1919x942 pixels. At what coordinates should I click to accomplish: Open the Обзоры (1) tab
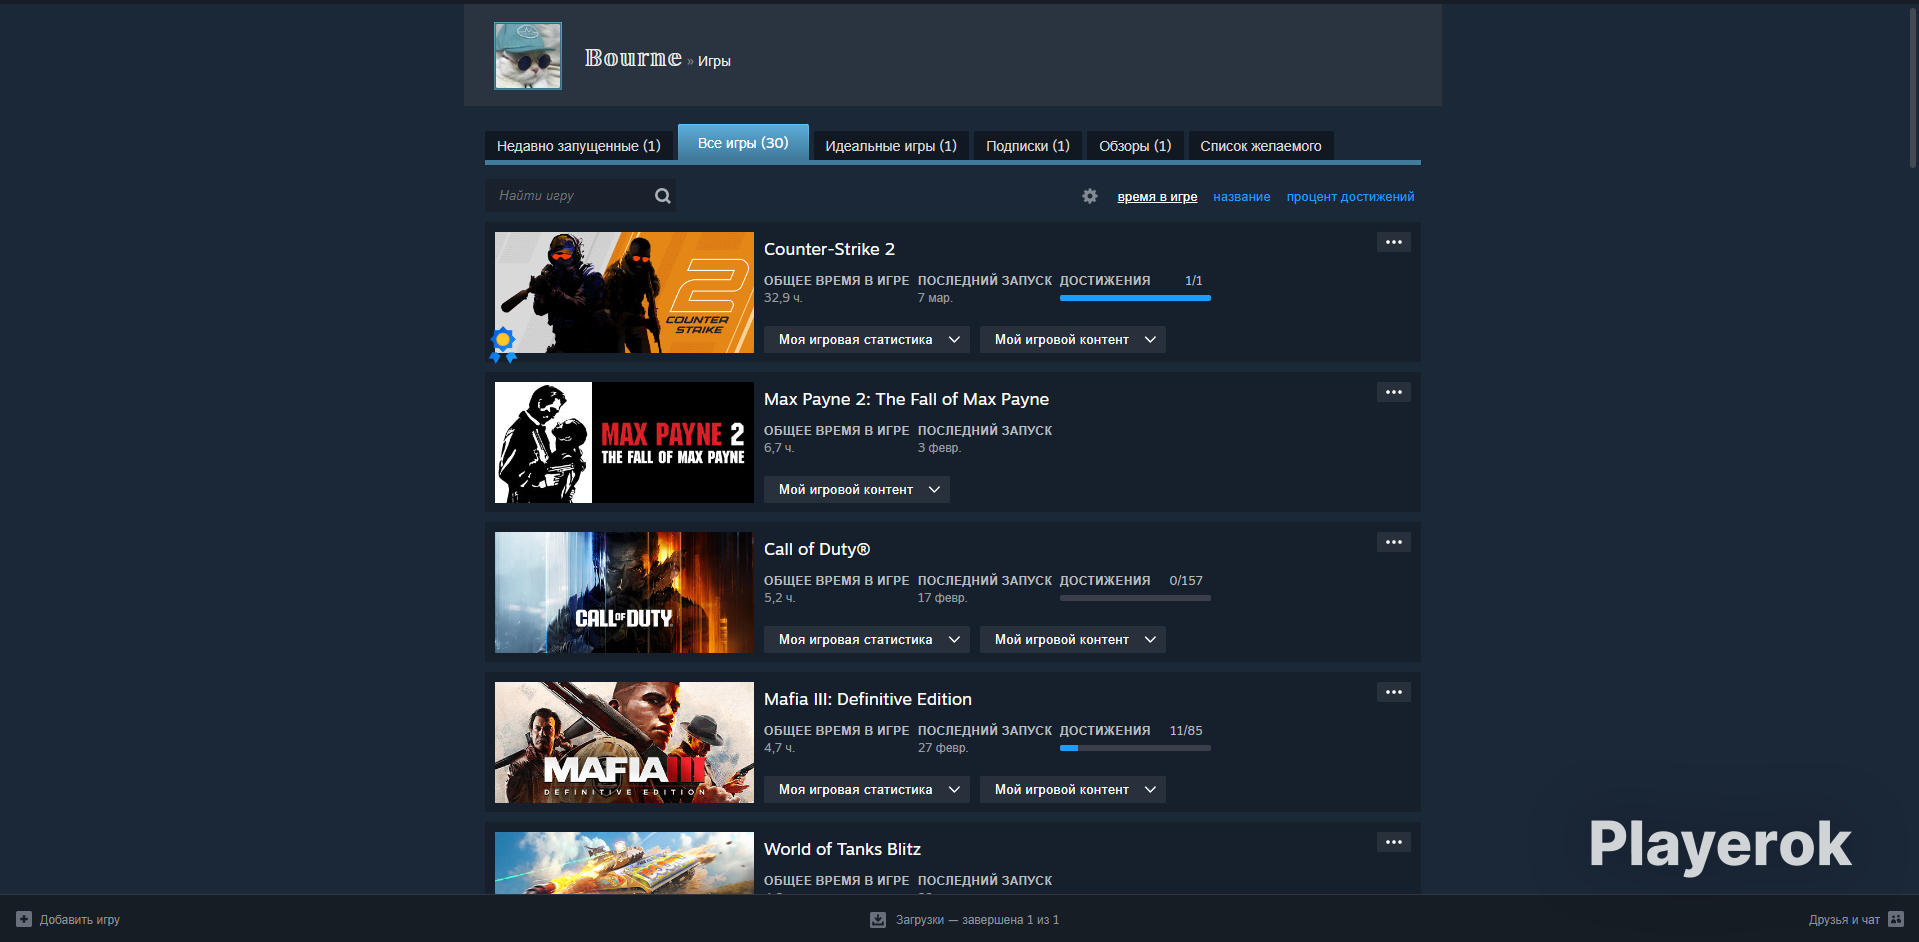tap(1135, 146)
